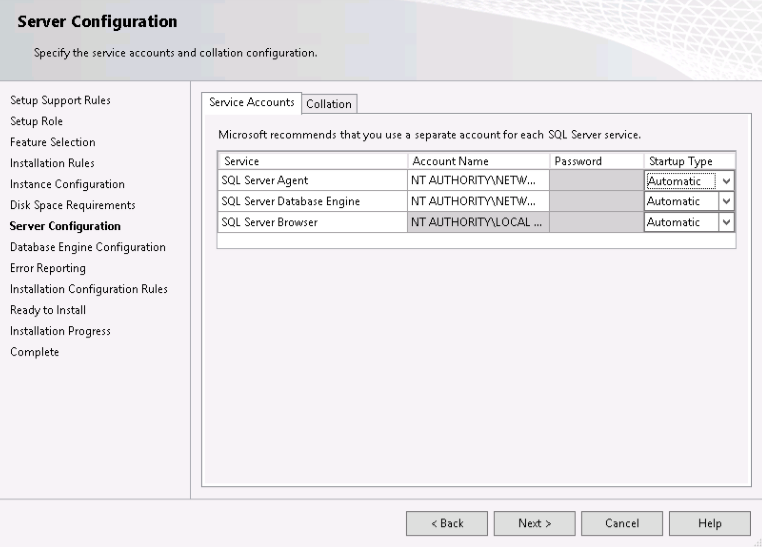
Task: Select Ready to Install step in sidebar
Action: coord(48,310)
